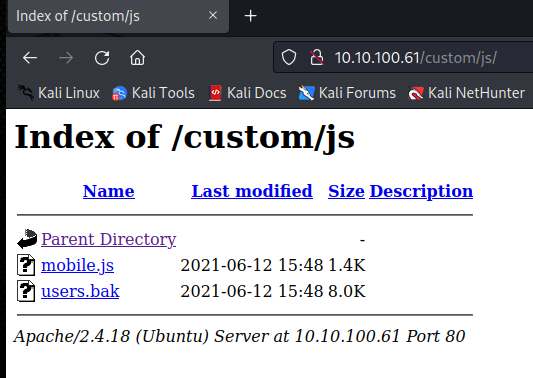
Task: Click the address bar URL
Action: click(415, 58)
